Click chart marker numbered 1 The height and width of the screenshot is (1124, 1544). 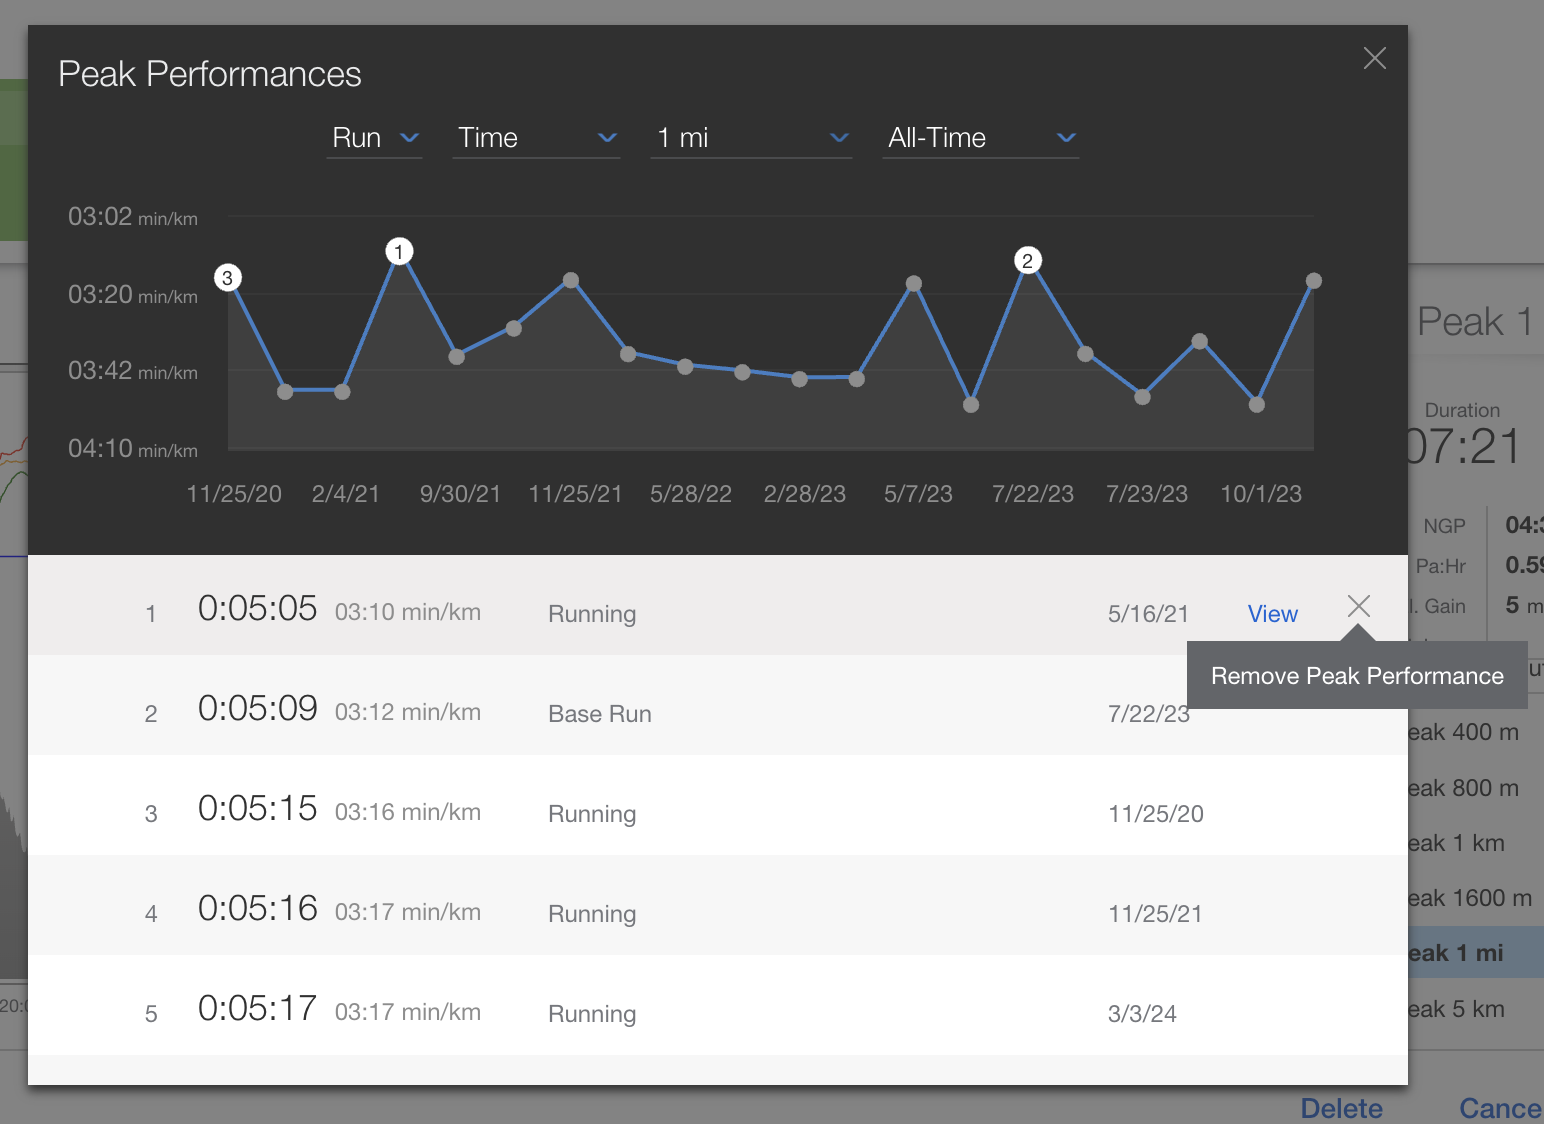pos(399,251)
